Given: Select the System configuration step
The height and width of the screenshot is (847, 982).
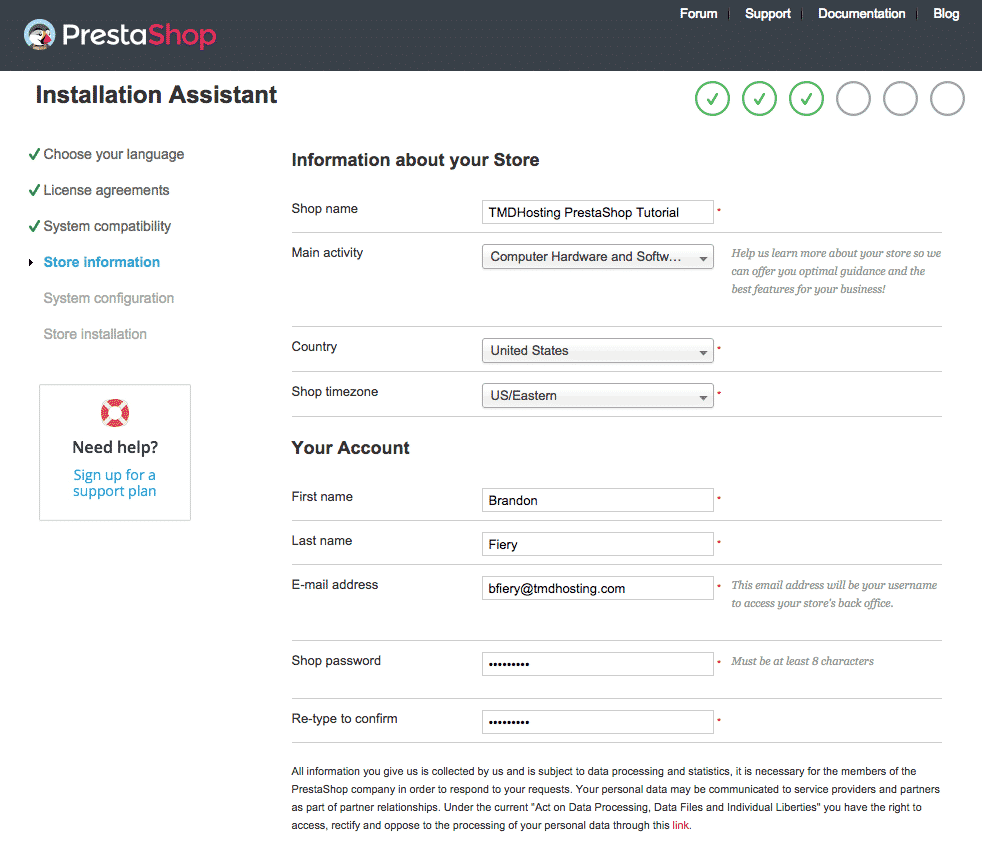Looking at the screenshot, I should click(108, 298).
